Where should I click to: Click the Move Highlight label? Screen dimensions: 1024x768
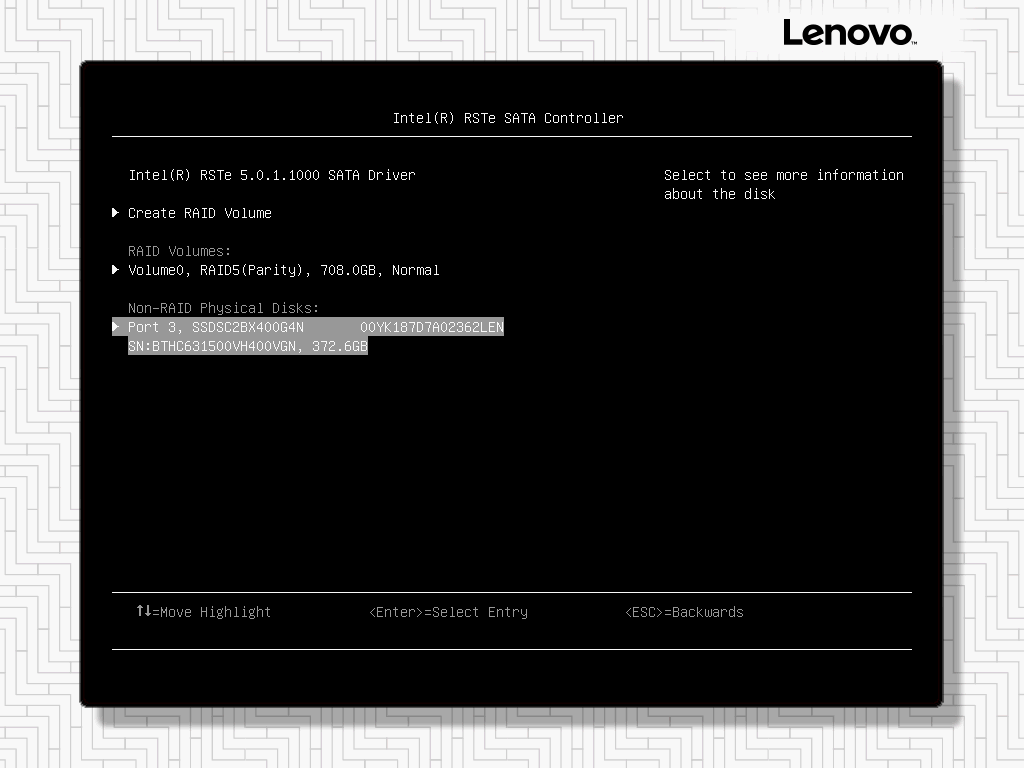(212, 612)
